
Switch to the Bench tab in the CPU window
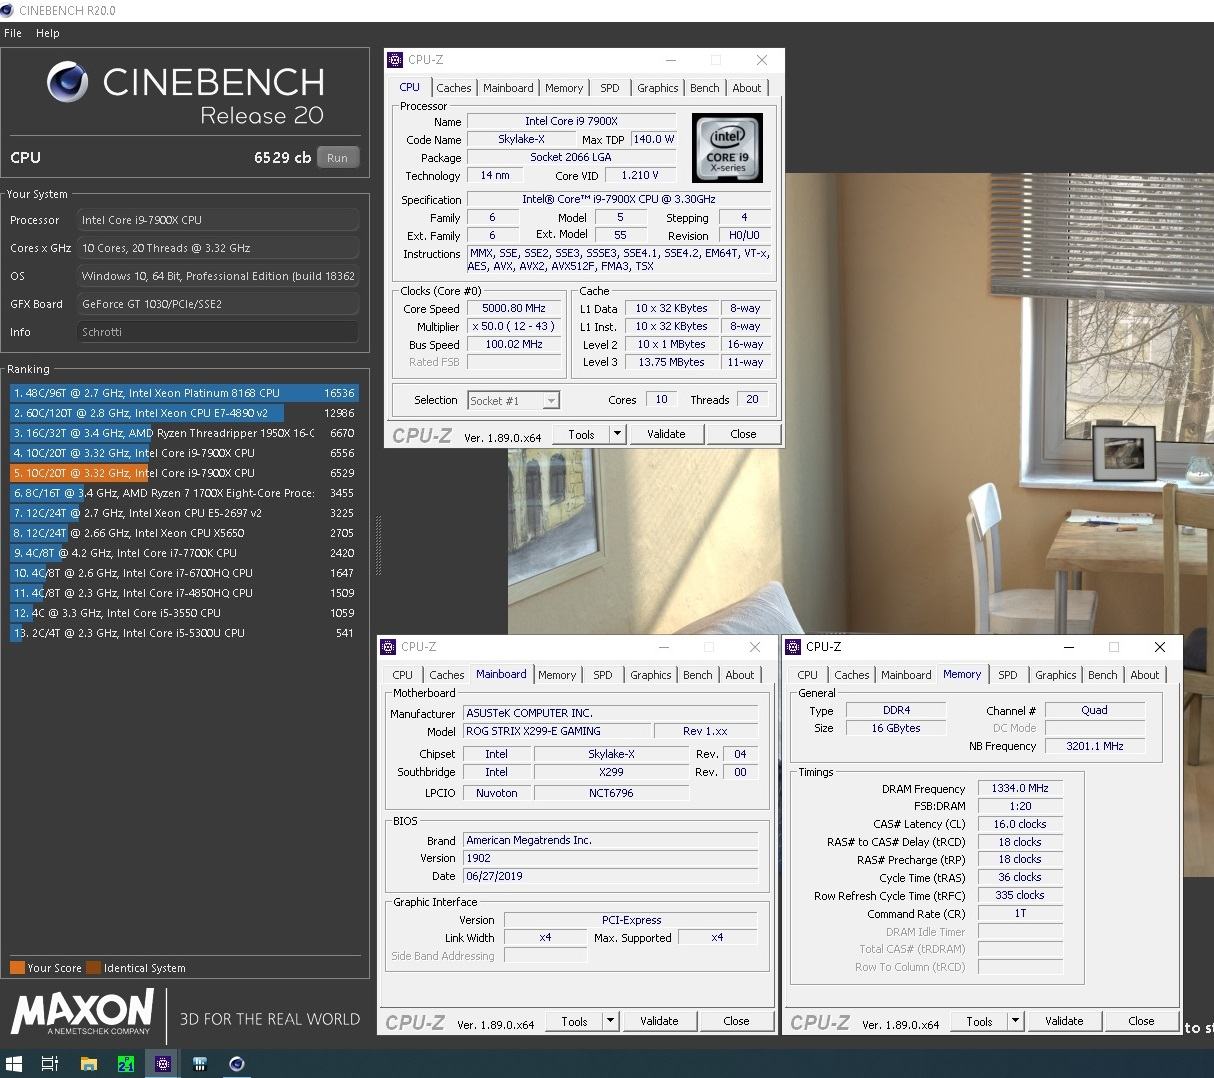click(705, 88)
